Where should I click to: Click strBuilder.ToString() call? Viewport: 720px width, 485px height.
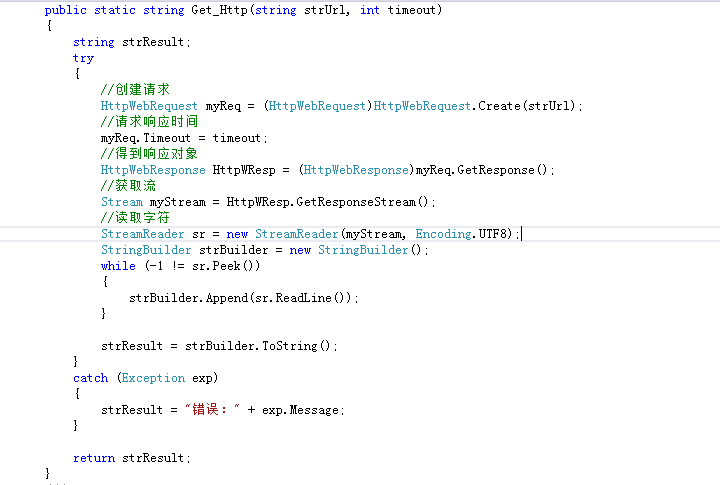258,346
